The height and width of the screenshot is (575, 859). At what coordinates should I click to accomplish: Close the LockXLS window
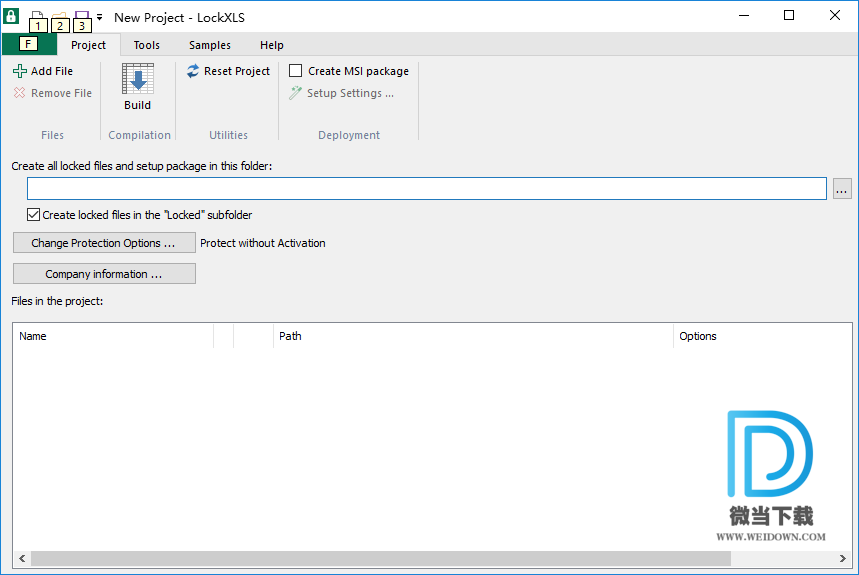835,16
